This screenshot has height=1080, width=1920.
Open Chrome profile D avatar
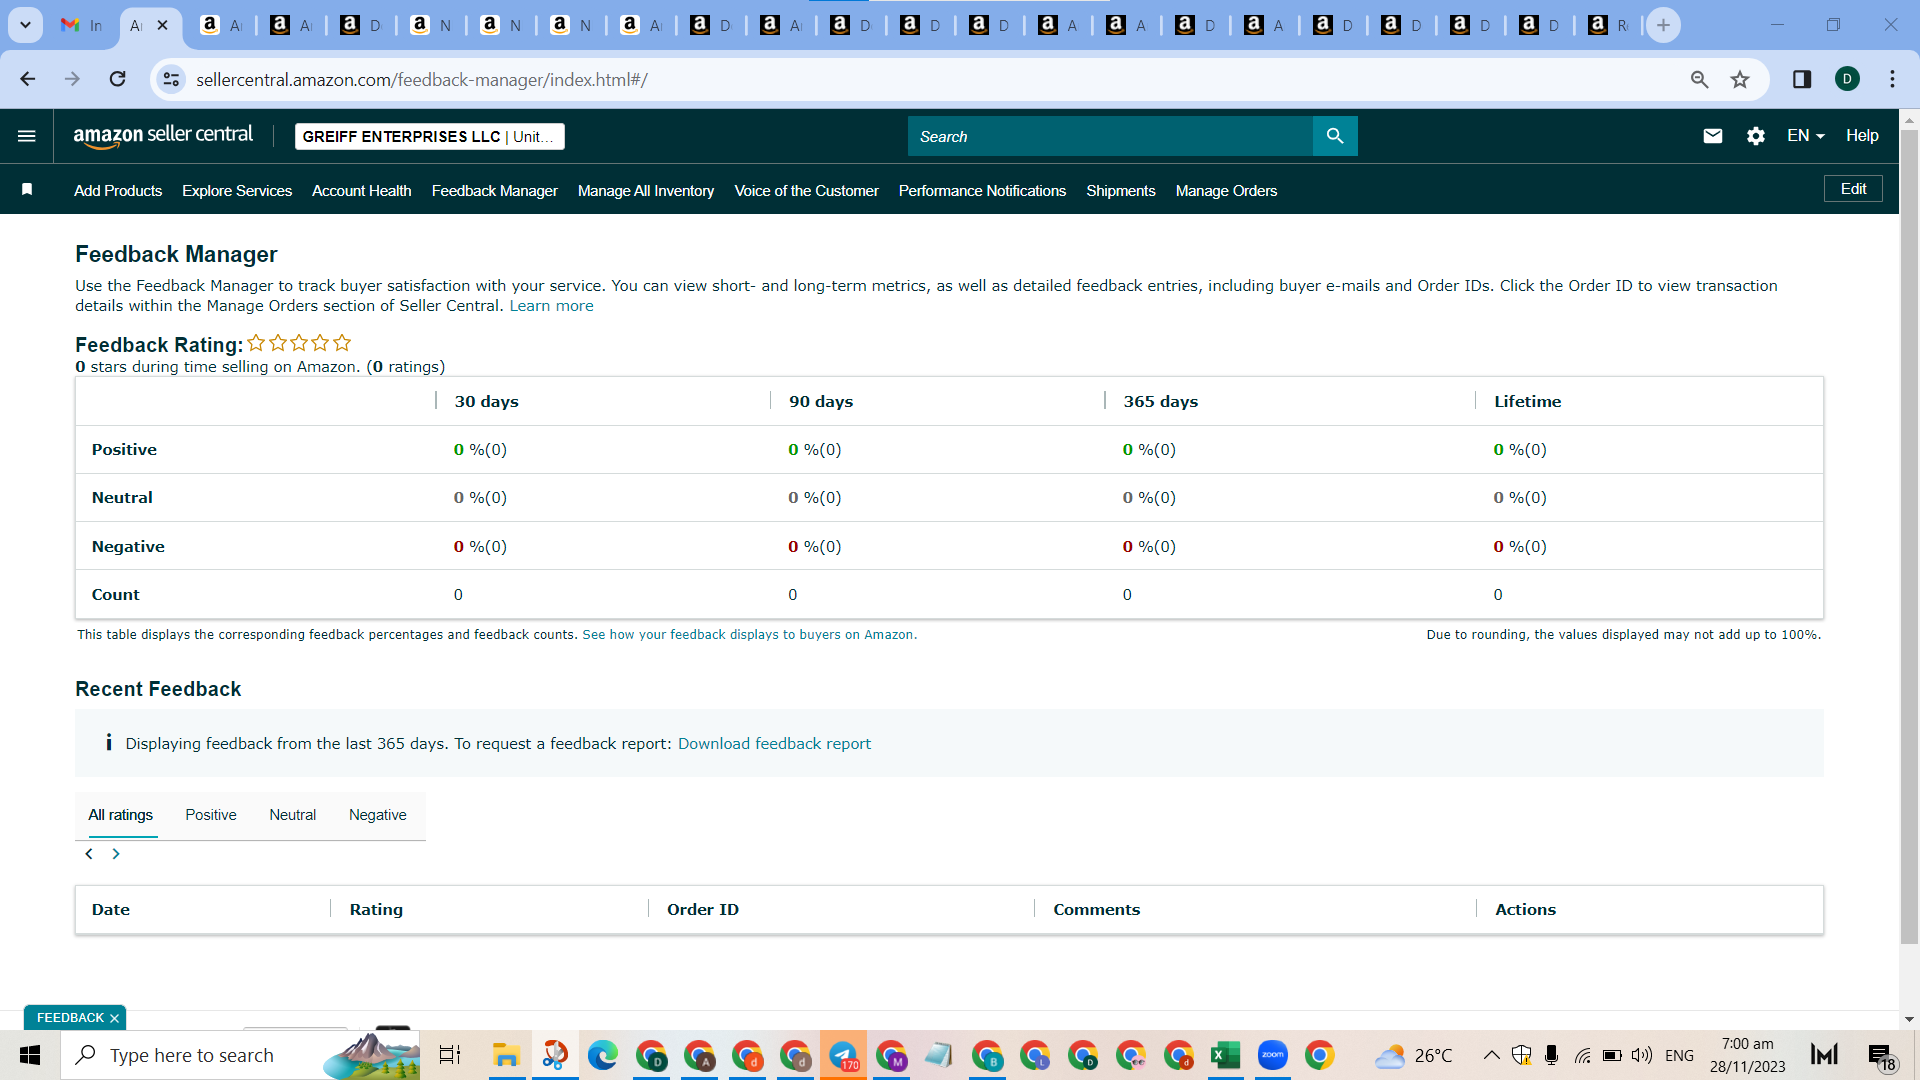1847,79
